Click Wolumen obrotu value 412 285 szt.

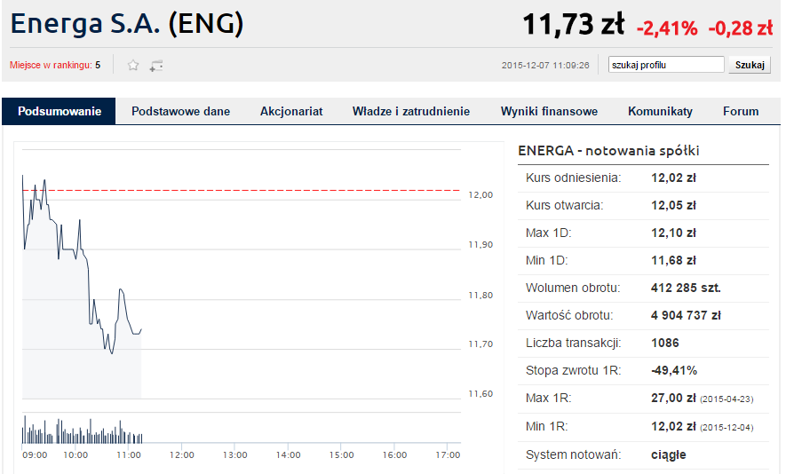click(686, 288)
